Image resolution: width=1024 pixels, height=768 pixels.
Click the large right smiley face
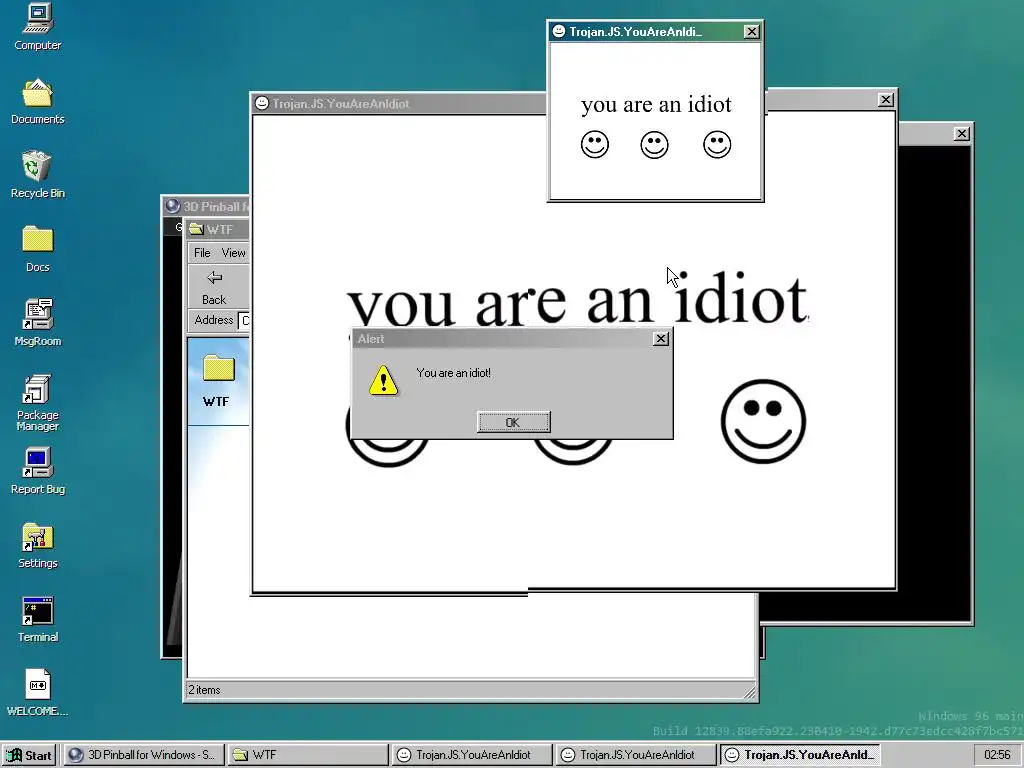tap(763, 421)
